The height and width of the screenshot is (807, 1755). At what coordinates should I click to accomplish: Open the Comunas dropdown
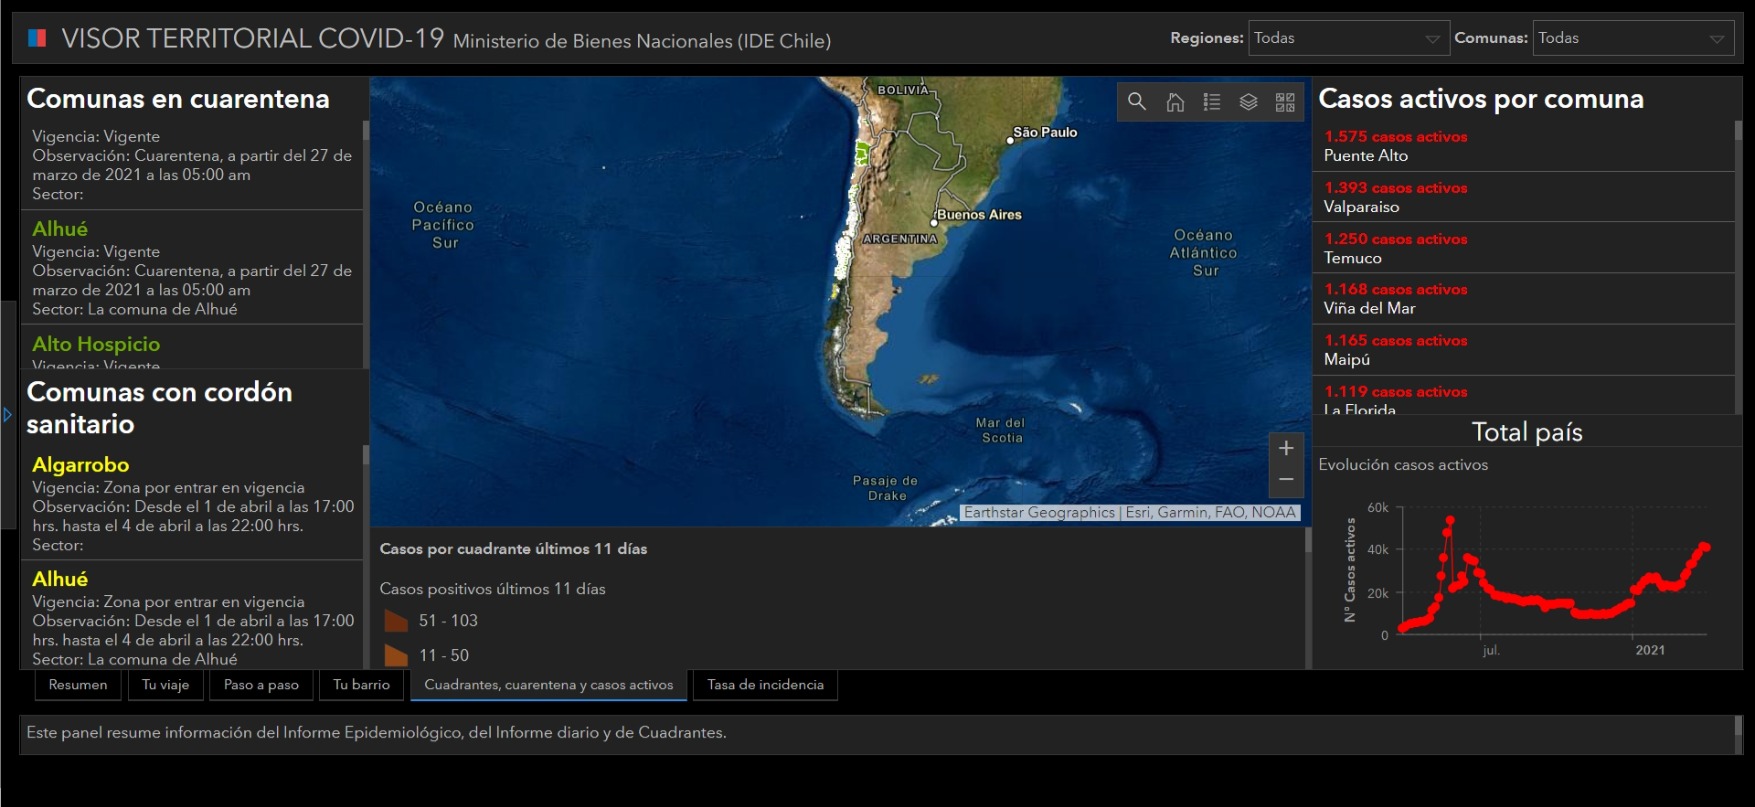coord(1632,39)
